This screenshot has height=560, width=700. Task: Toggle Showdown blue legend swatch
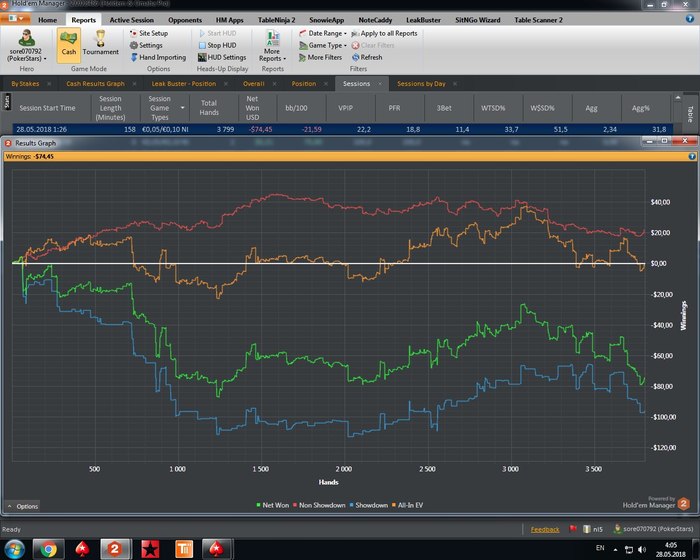[351, 505]
